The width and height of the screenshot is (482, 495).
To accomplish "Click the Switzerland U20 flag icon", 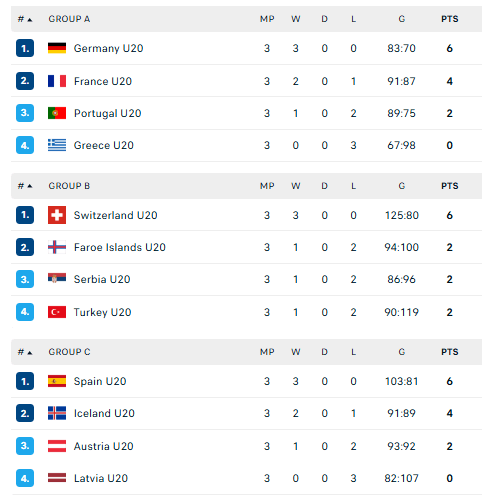I will 57,215.
